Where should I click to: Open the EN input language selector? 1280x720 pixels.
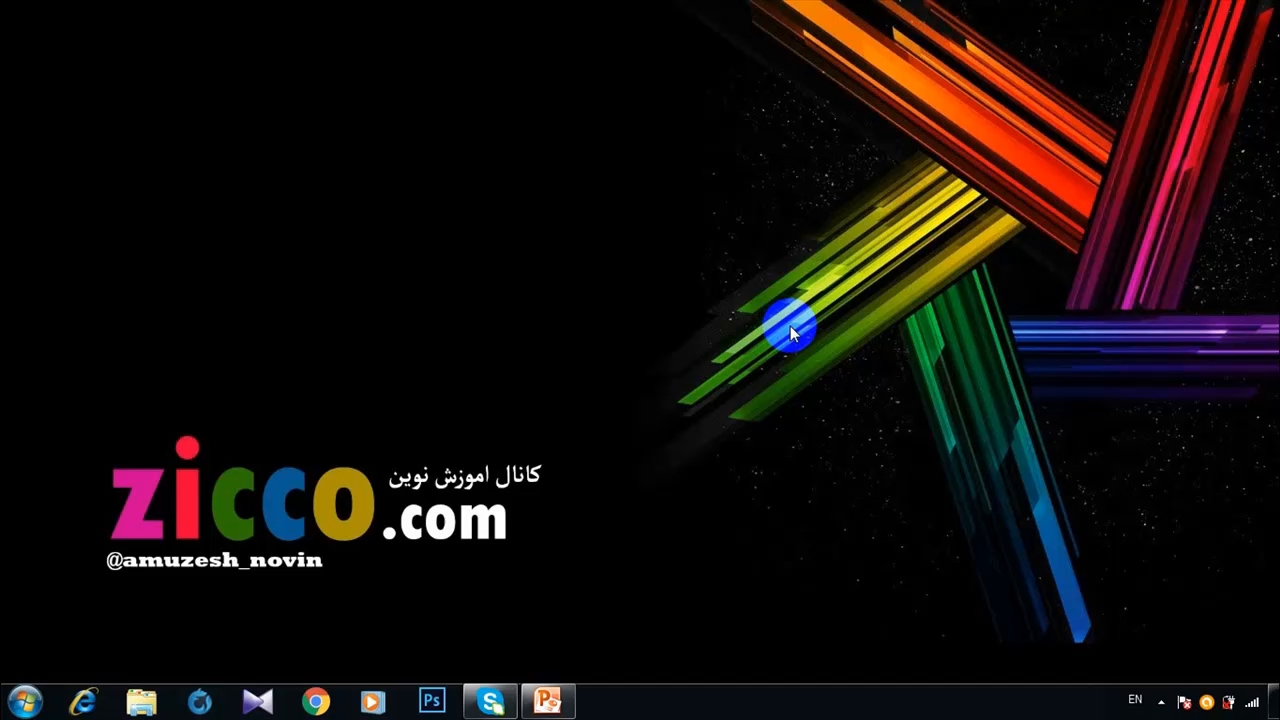(x=1135, y=700)
